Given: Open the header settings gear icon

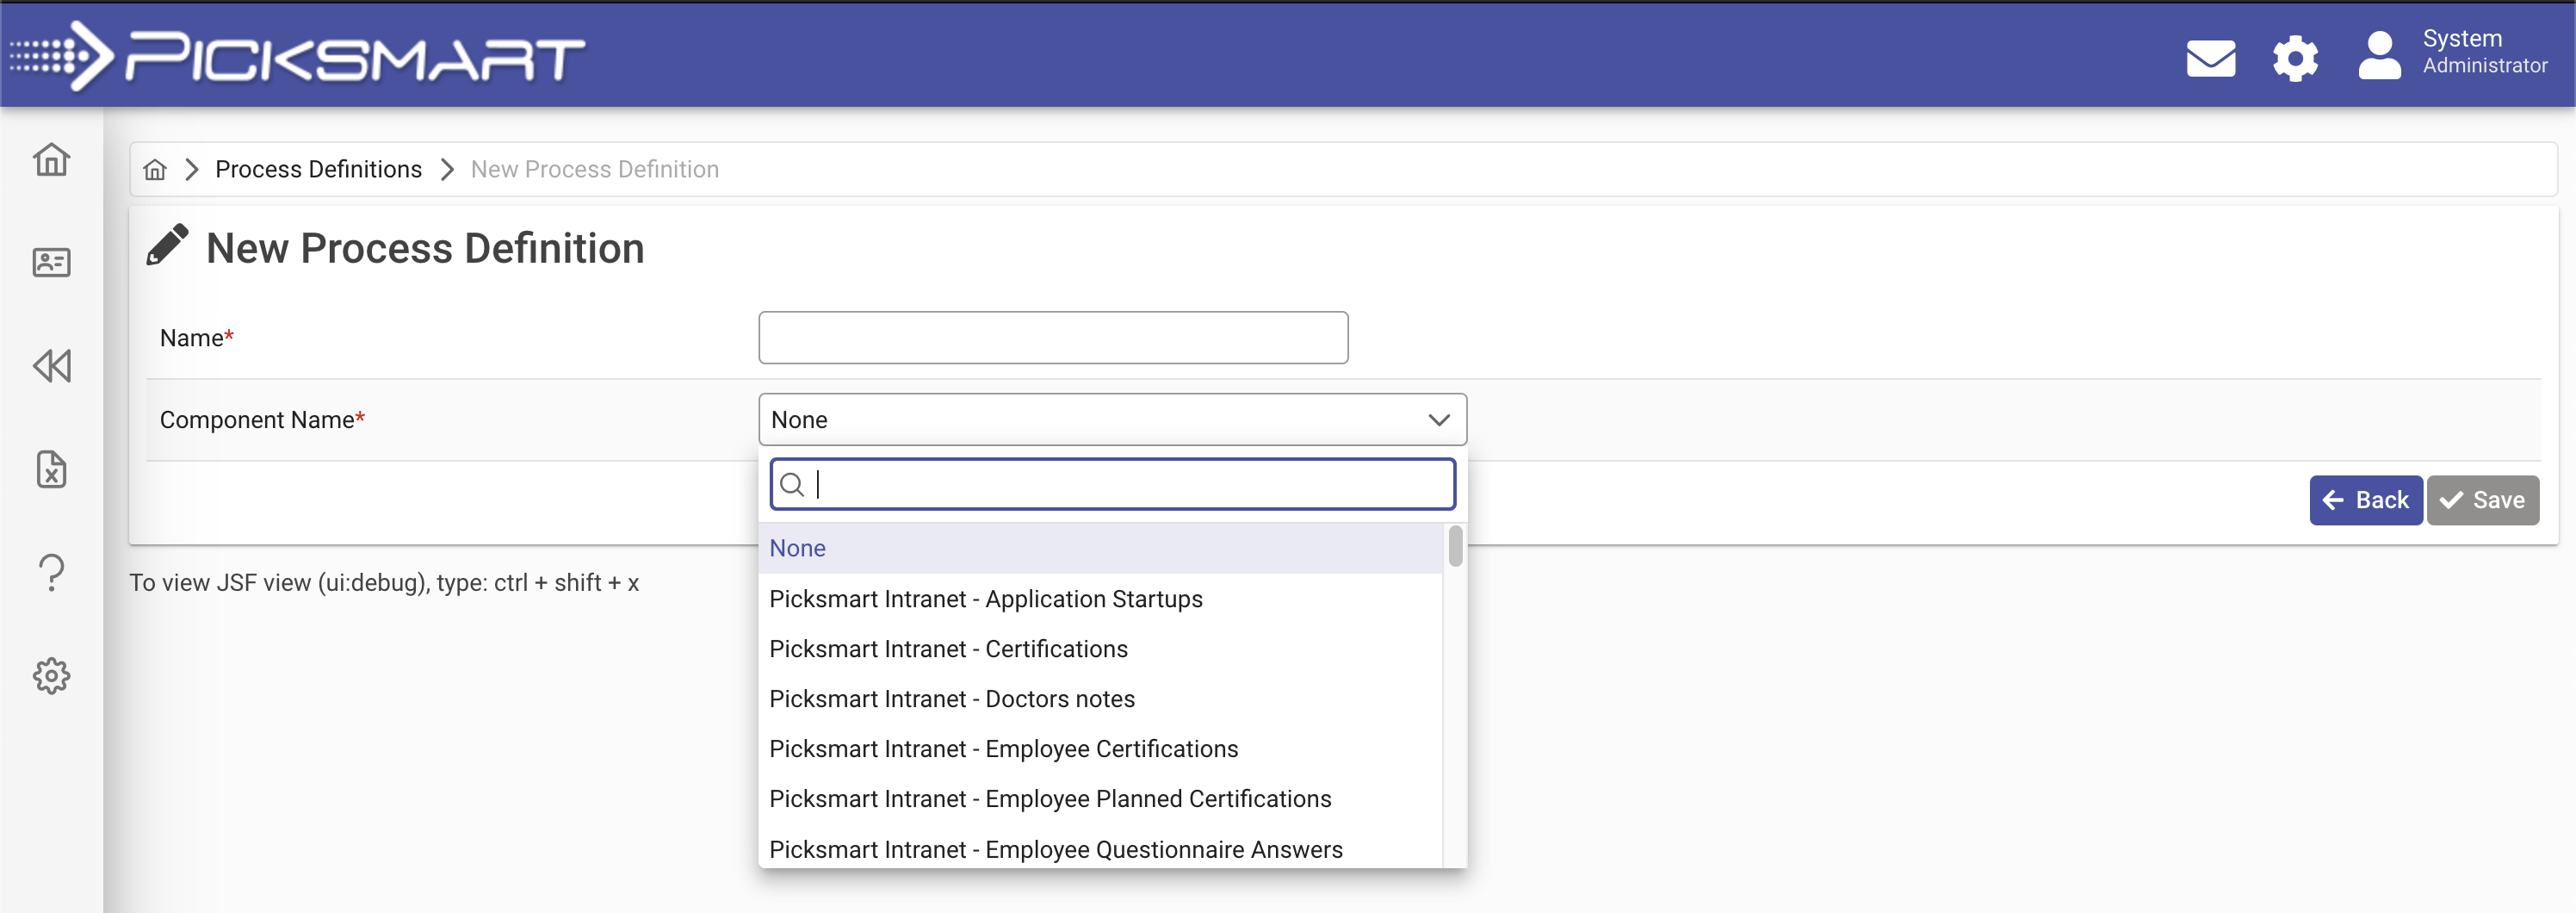Looking at the screenshot, I should click(x=2295, y=57).
